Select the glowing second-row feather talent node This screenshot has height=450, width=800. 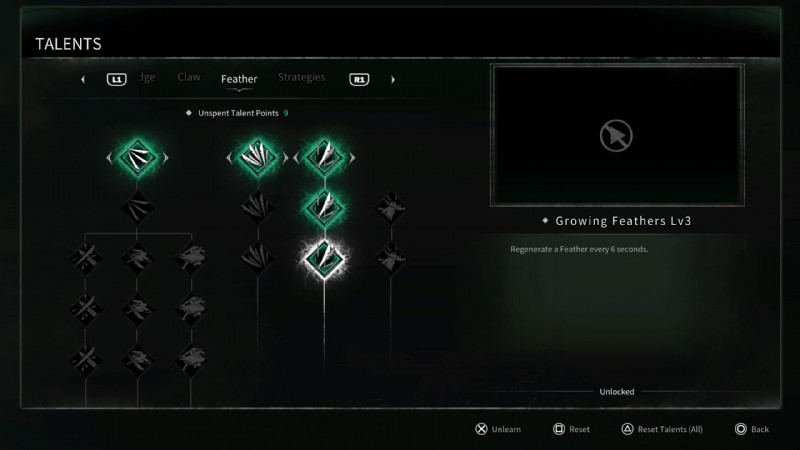pyautogui.click(x=324, y=208)
